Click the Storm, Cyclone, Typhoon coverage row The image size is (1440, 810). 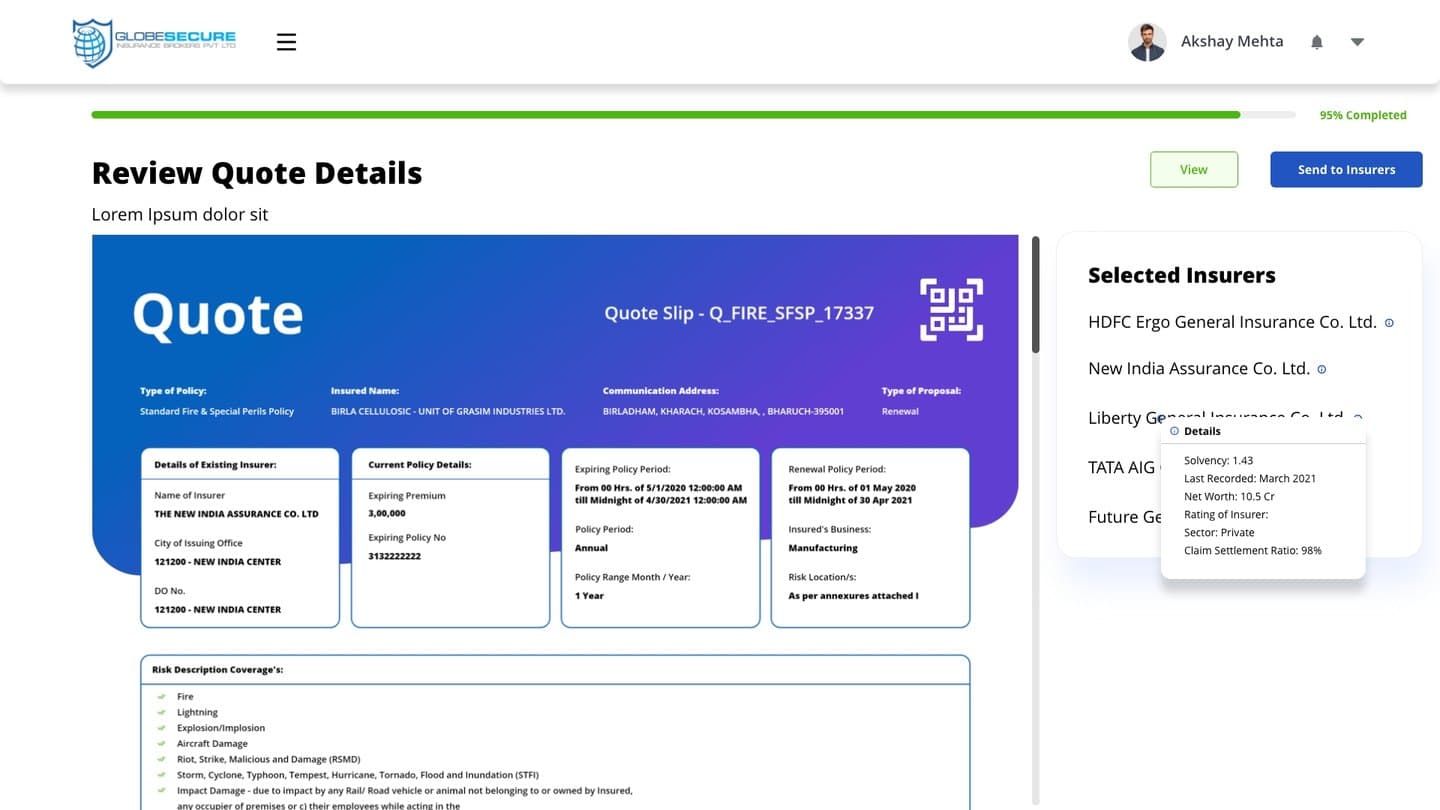(x=360, y=775)
